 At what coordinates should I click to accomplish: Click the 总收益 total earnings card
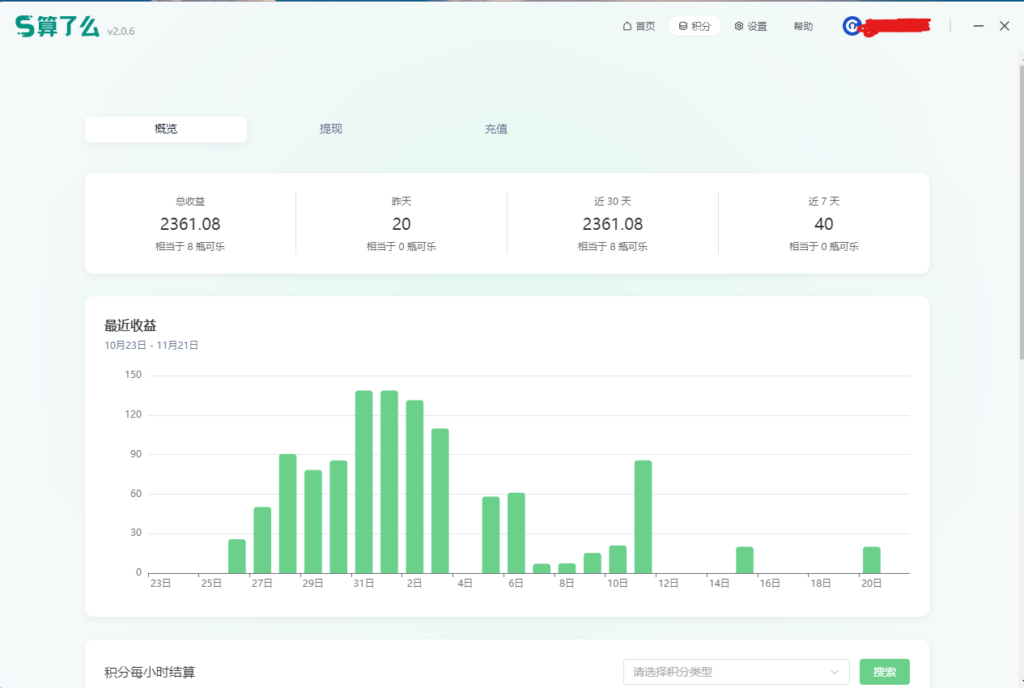pos(190,223)
